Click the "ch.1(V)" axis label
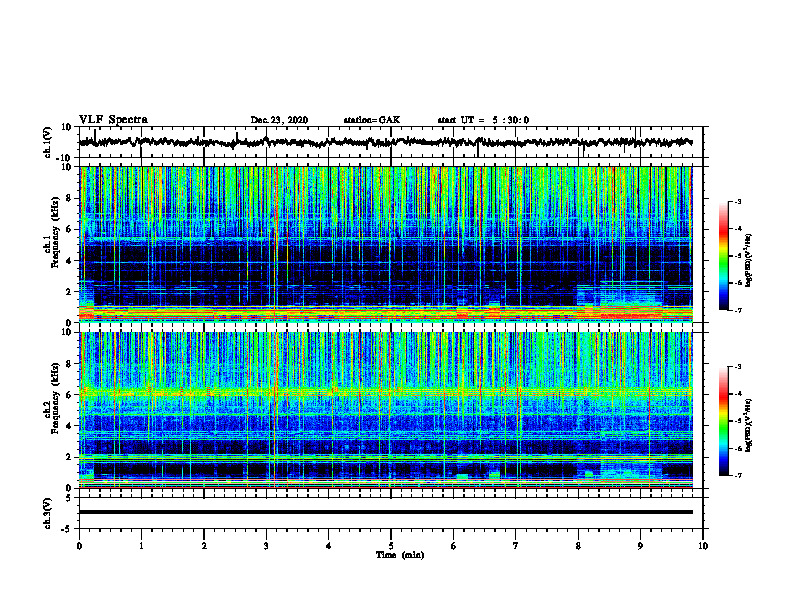 (48, 142)
